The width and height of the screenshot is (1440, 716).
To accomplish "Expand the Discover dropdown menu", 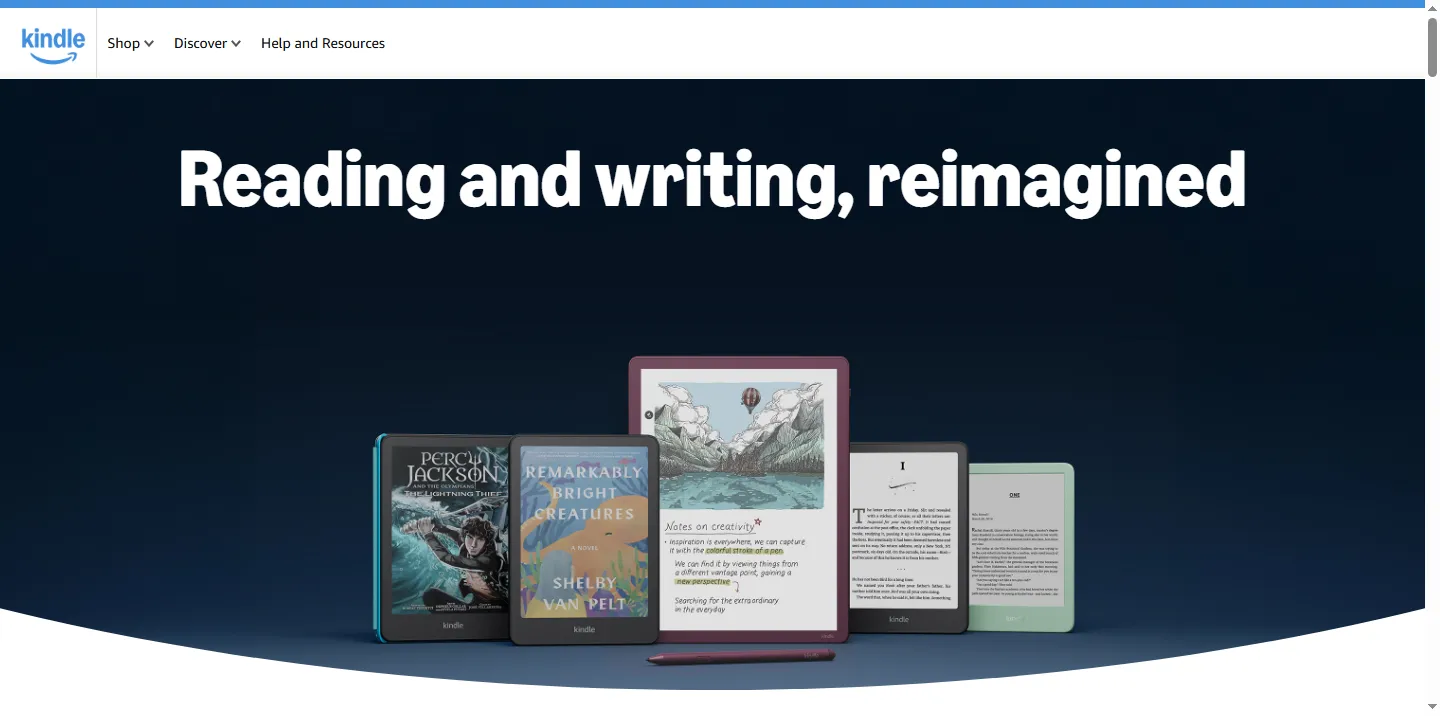I will coord(207,43).
